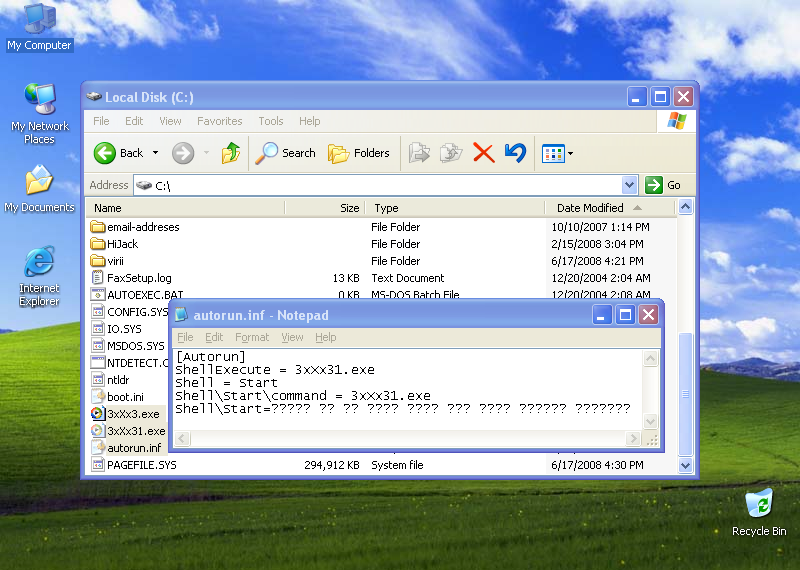The width and height of the screenshot is (800, 570).
Task: Sort by the Size column header
Action: click(325, 208)
